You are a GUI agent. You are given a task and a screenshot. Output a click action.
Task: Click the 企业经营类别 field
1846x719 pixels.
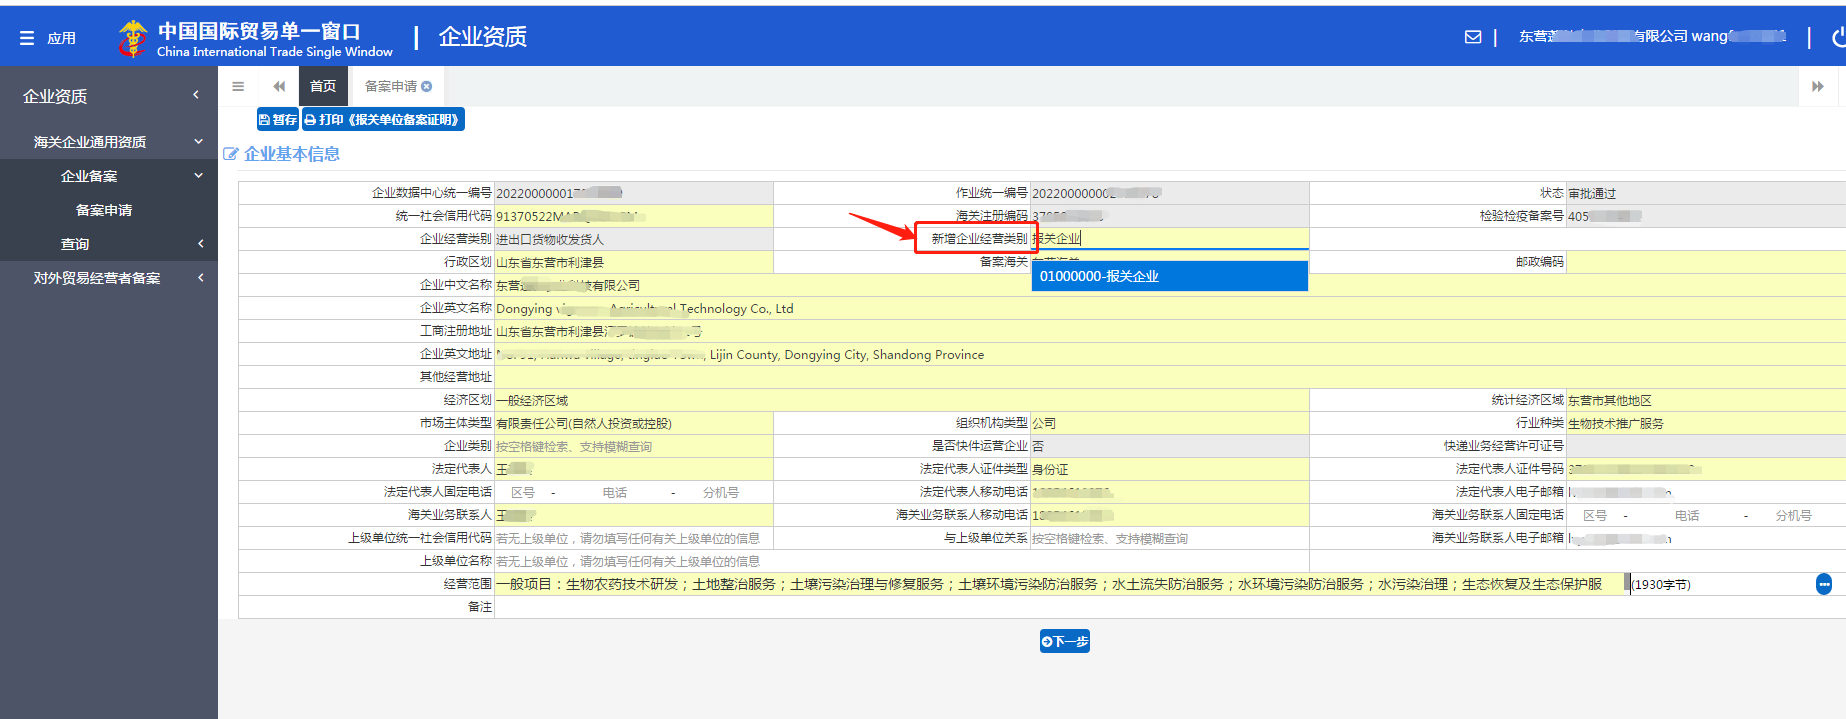point(633,239)
